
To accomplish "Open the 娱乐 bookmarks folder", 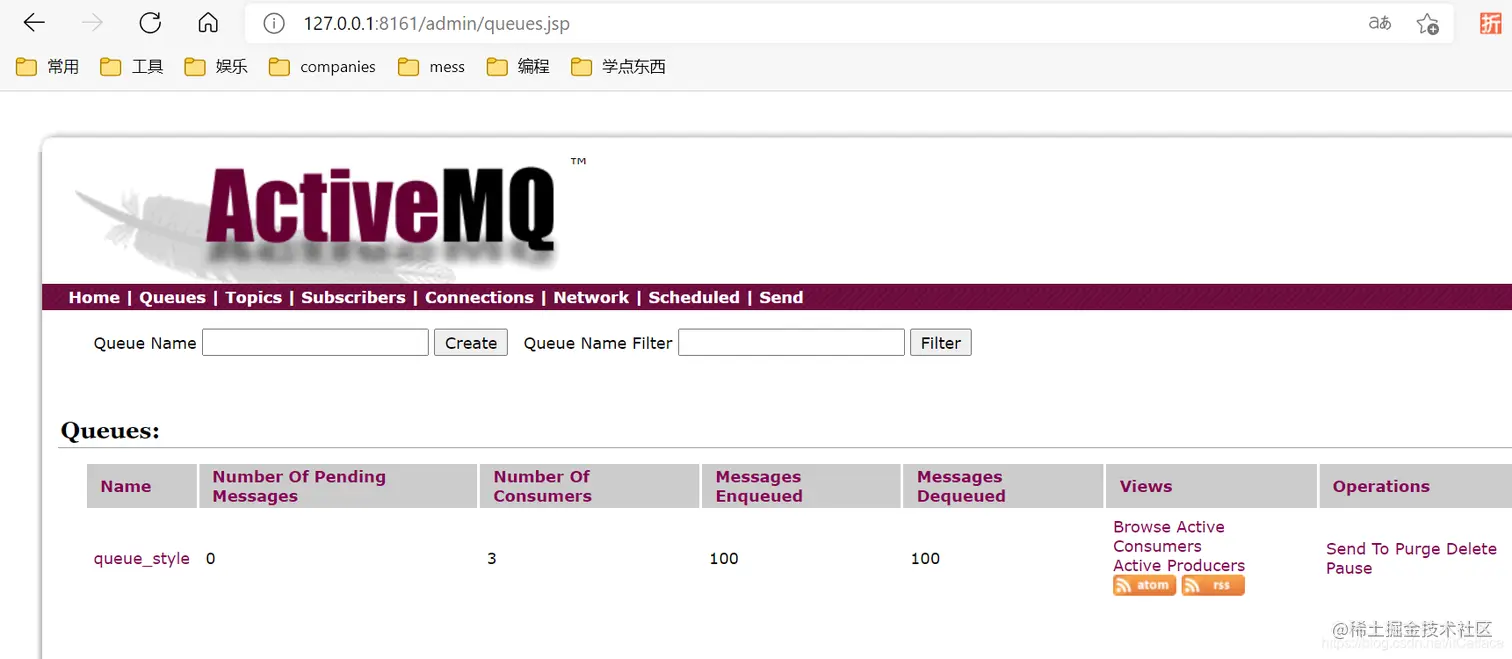I will pyautogui.click(x=215, y=67).
